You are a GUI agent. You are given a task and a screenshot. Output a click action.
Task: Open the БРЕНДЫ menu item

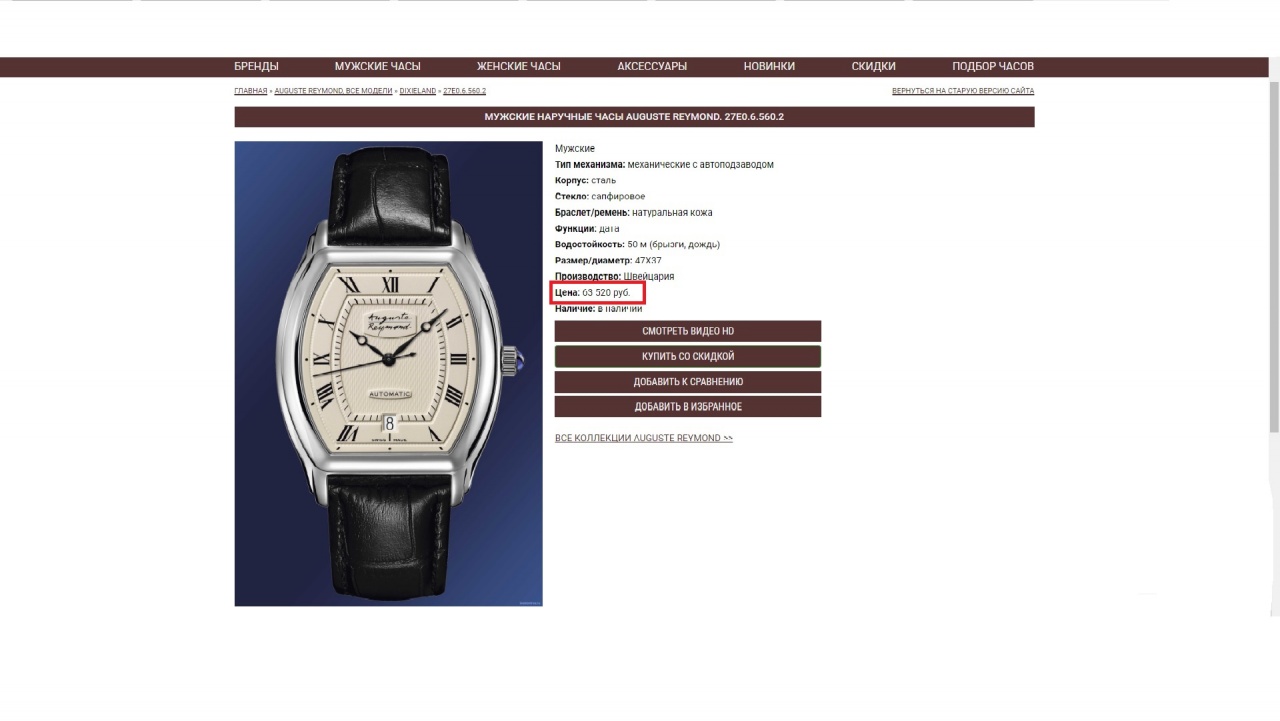tap(256, 66)
